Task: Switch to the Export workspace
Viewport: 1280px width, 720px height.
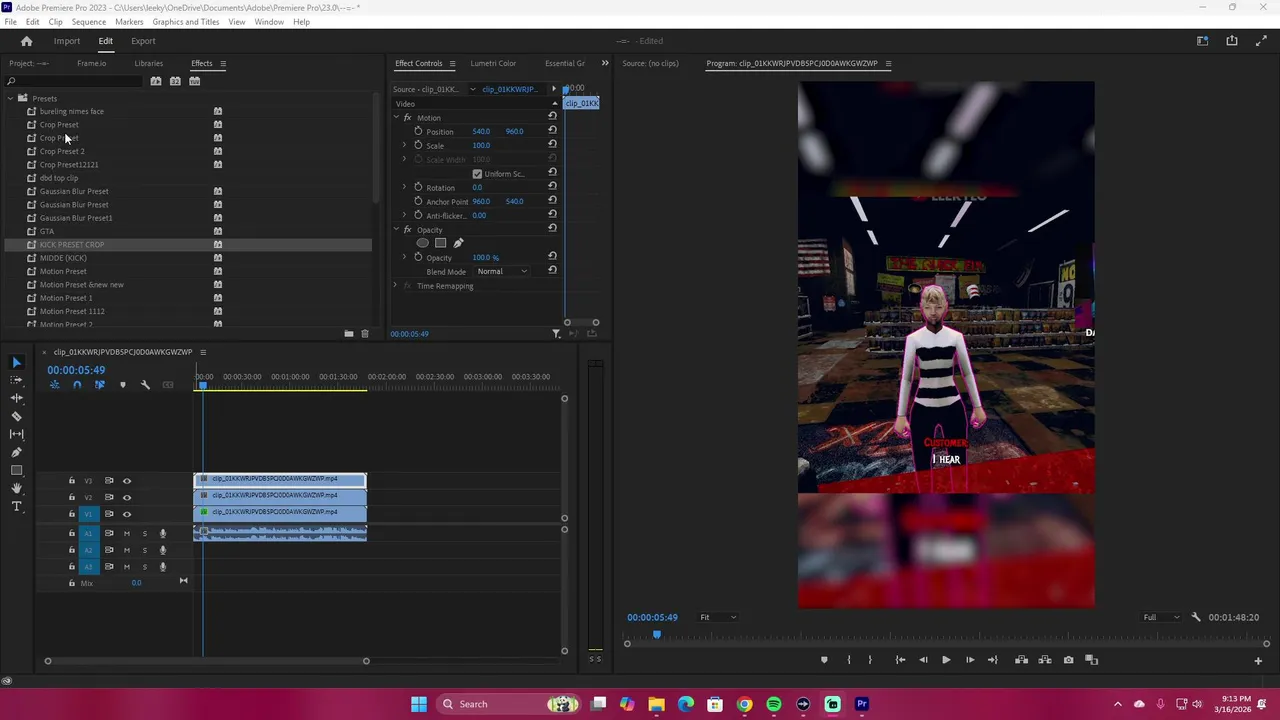Action: tap(143, 41)
